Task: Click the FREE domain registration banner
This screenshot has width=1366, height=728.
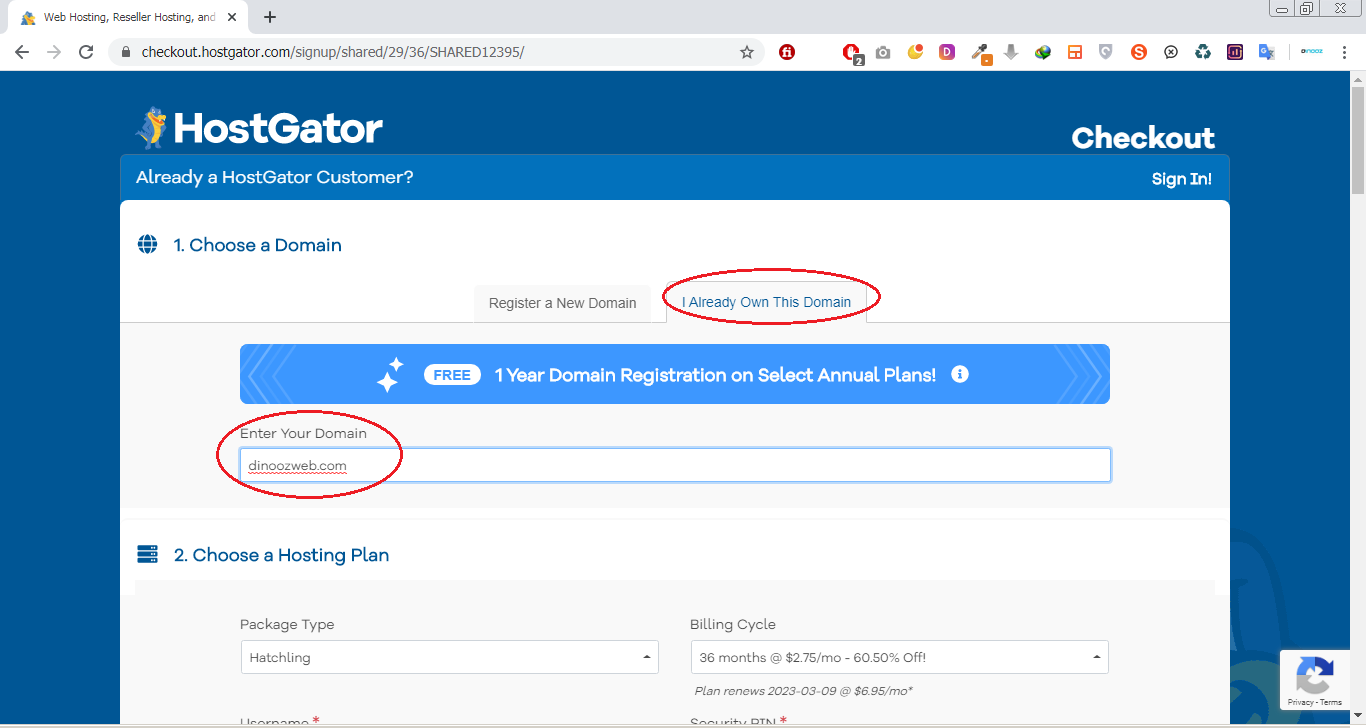Action: pyautogui.click(x=674, y=374)
